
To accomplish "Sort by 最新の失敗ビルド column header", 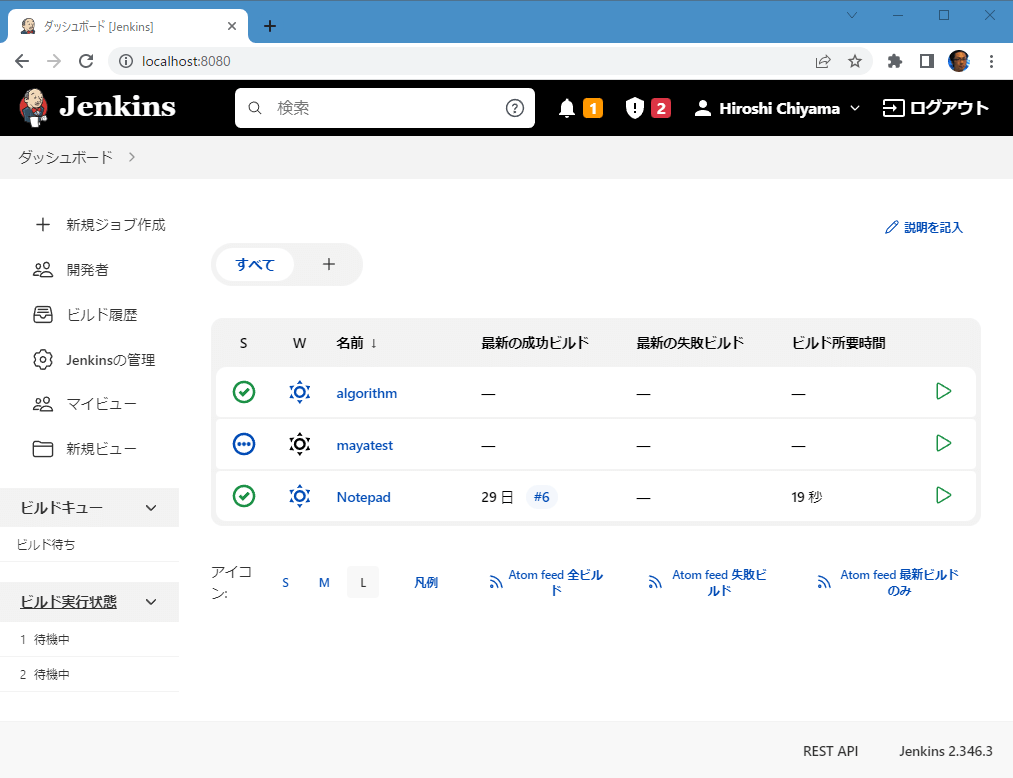I will (690, 343).
